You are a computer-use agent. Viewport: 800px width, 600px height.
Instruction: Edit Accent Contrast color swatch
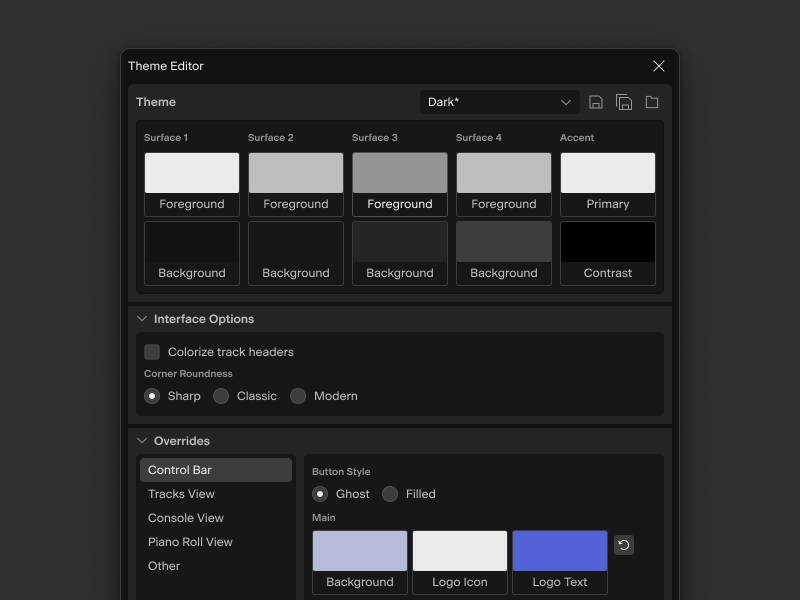point(608,253)
